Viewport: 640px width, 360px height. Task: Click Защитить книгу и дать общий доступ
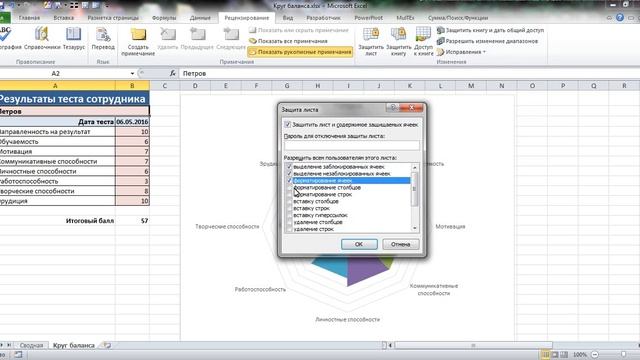[490, 30]
